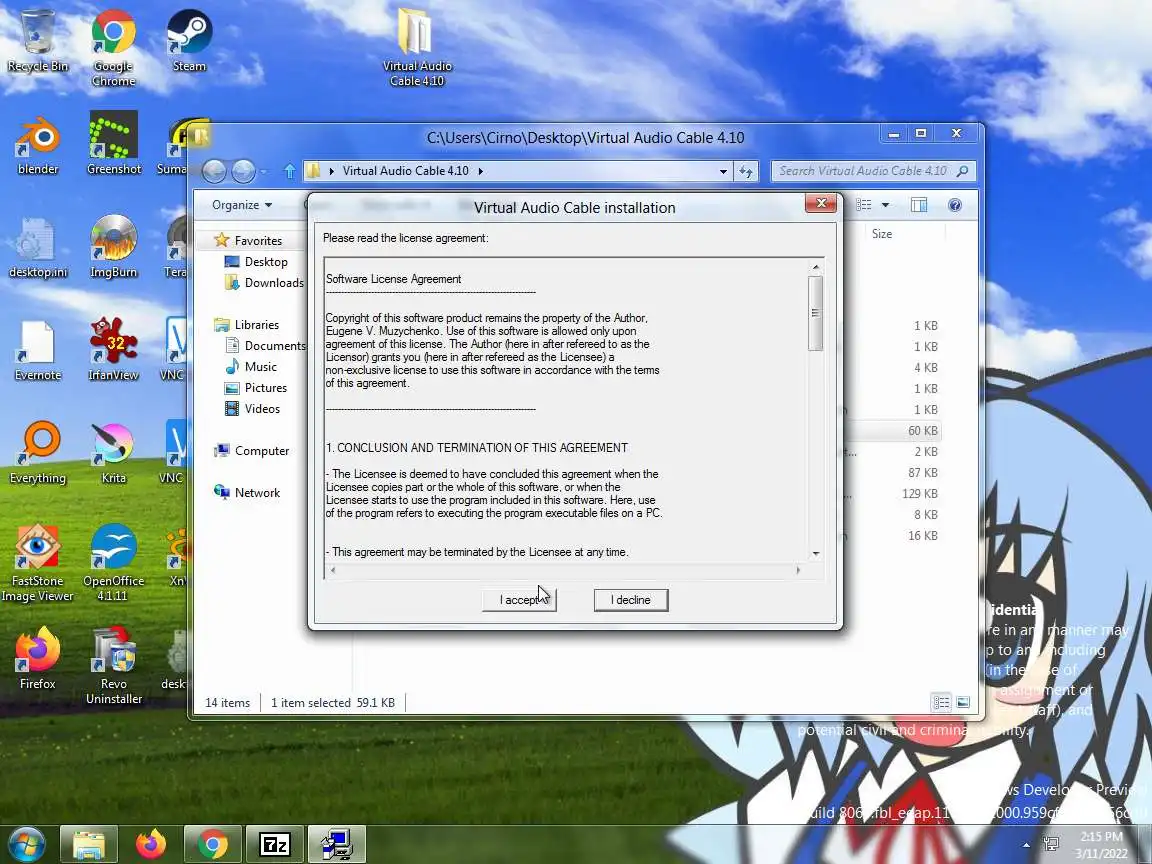1152x864 pixels.
Task: Select the desktop.ini file icon
Action: 37,247
